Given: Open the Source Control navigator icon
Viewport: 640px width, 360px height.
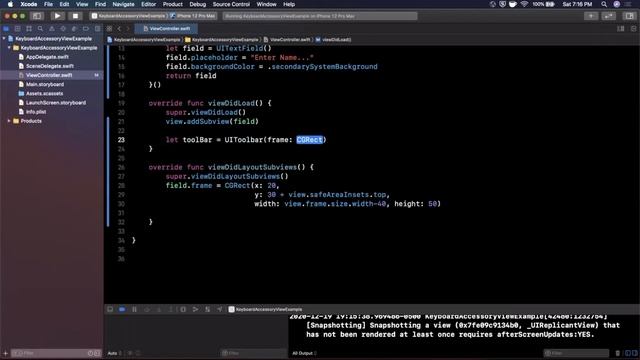Looking at the screenshot, I should [x=18, y=29].
